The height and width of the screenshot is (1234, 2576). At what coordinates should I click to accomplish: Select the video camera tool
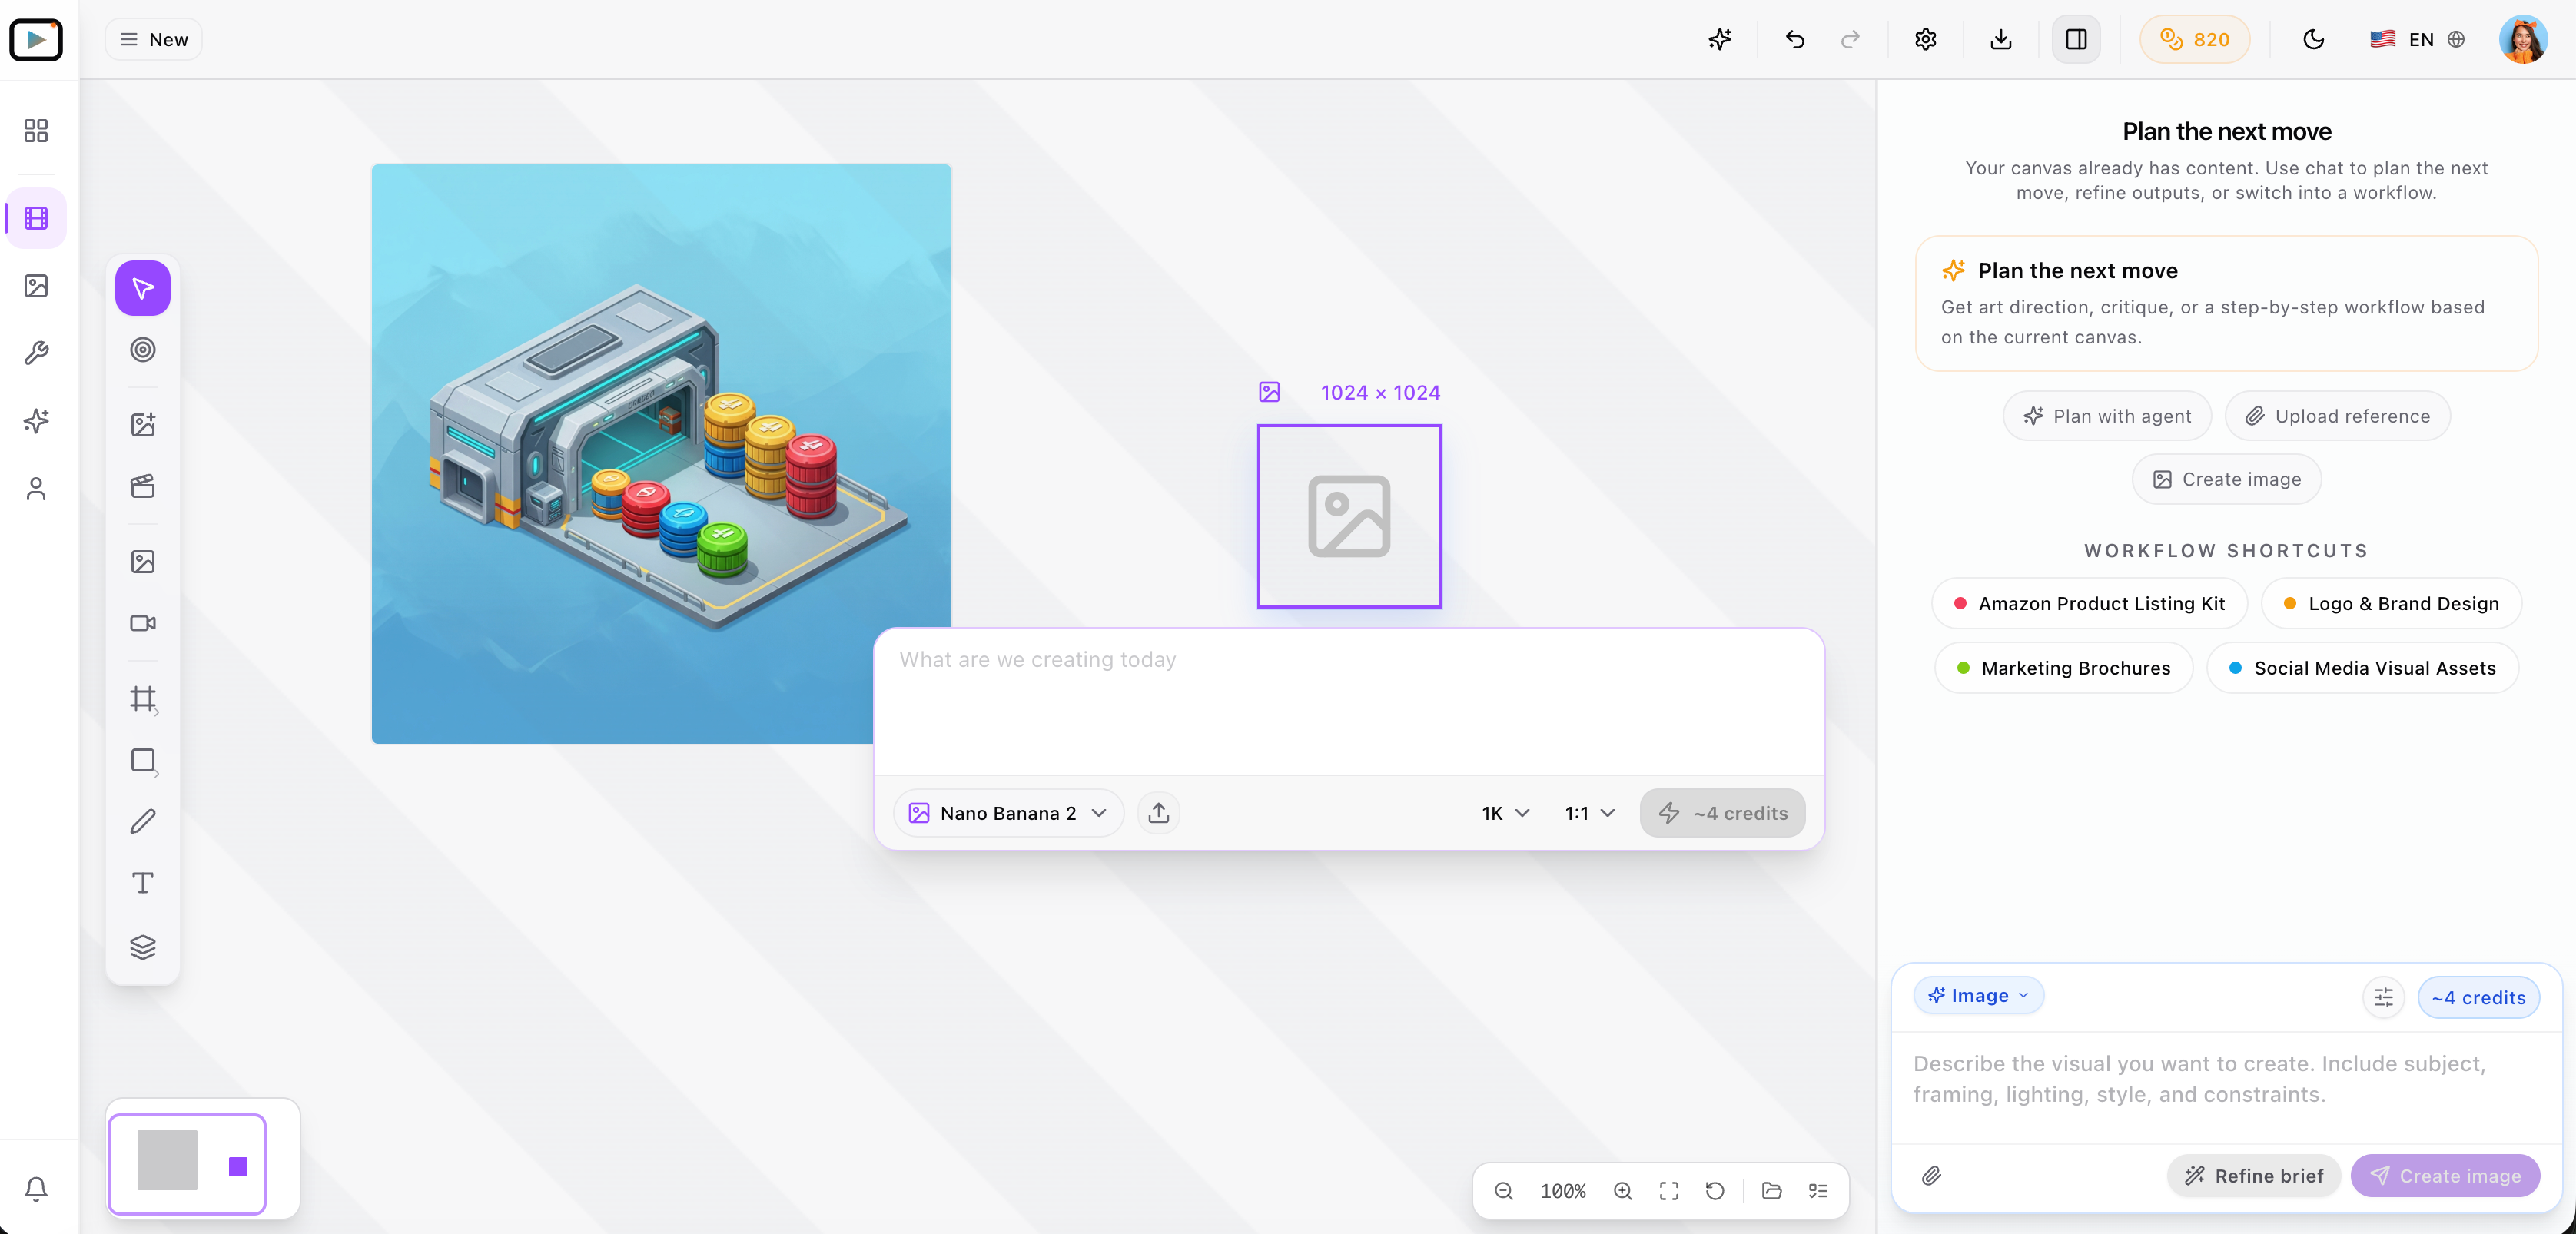[143, 623]
